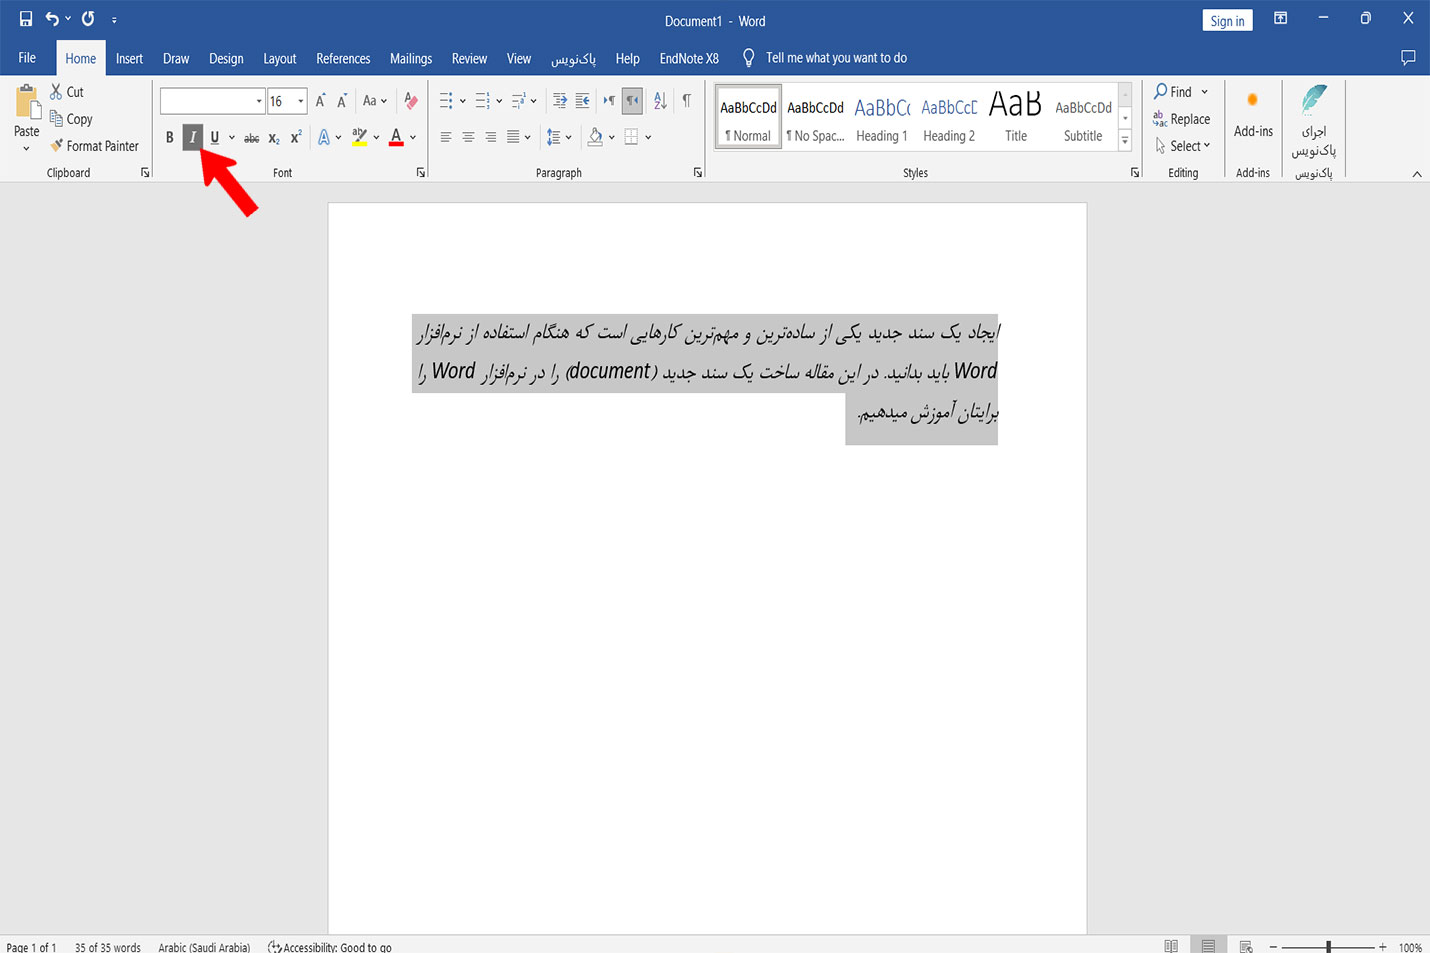Decrease indent icon
Image resolution: width=1430 pixels, height=953 pixels.
[560, 100]
